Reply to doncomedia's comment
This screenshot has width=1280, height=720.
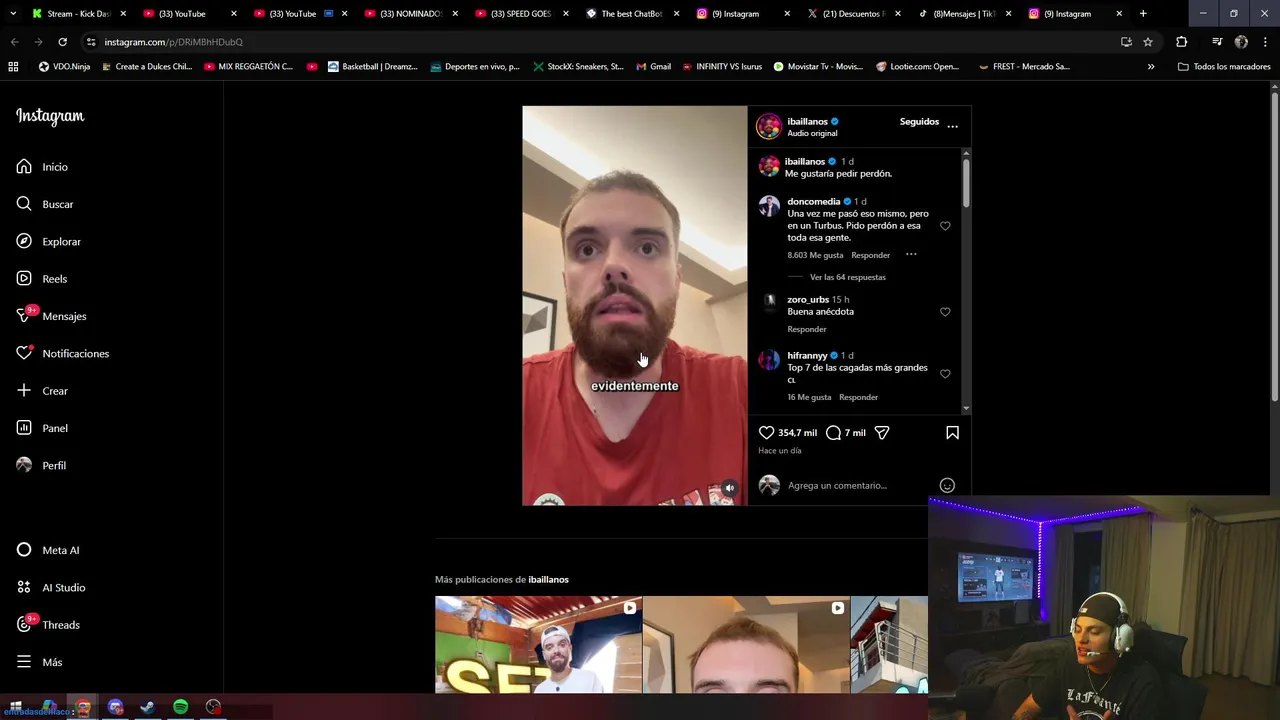(x=870, y=255)
